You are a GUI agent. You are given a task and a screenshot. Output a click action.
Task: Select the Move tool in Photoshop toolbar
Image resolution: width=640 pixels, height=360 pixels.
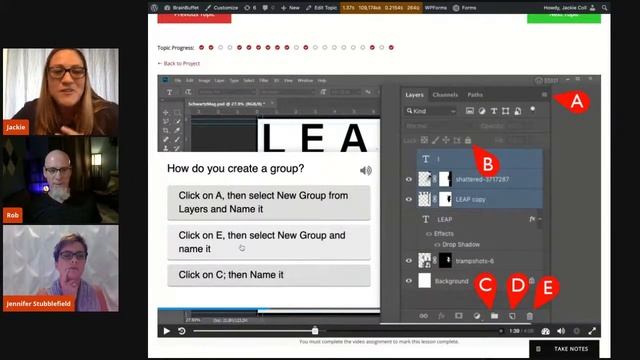[166, 112]
